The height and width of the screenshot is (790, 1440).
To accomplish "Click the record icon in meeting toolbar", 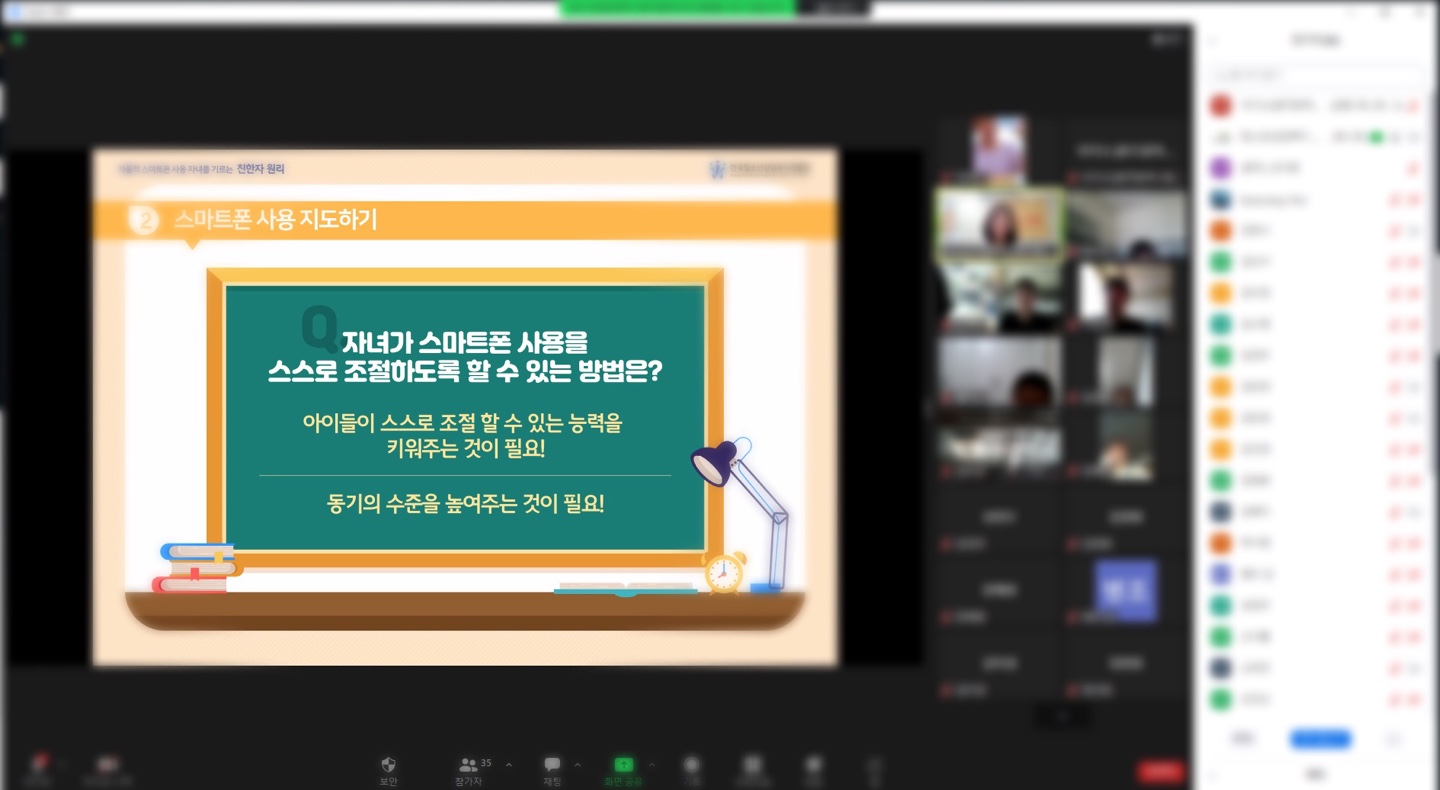I will click(x=691, y=765).
